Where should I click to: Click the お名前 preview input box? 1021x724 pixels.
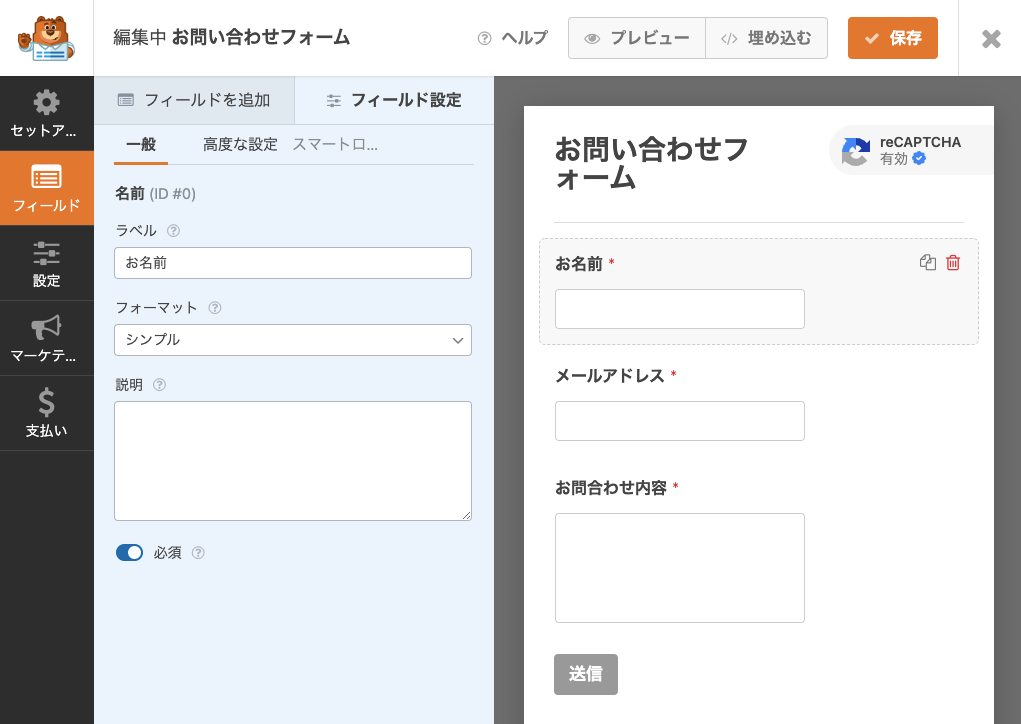680,309
